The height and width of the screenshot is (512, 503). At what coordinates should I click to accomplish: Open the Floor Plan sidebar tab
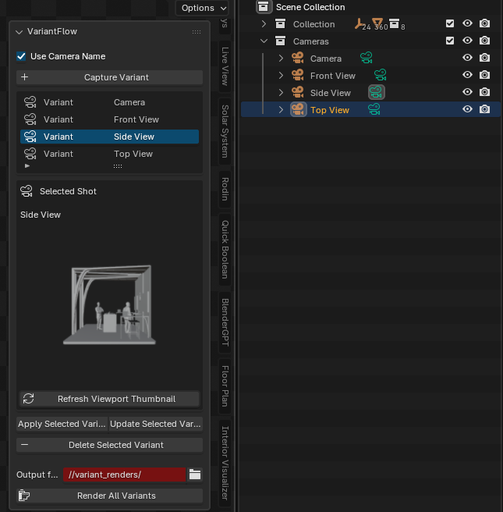tap(225, 386)
